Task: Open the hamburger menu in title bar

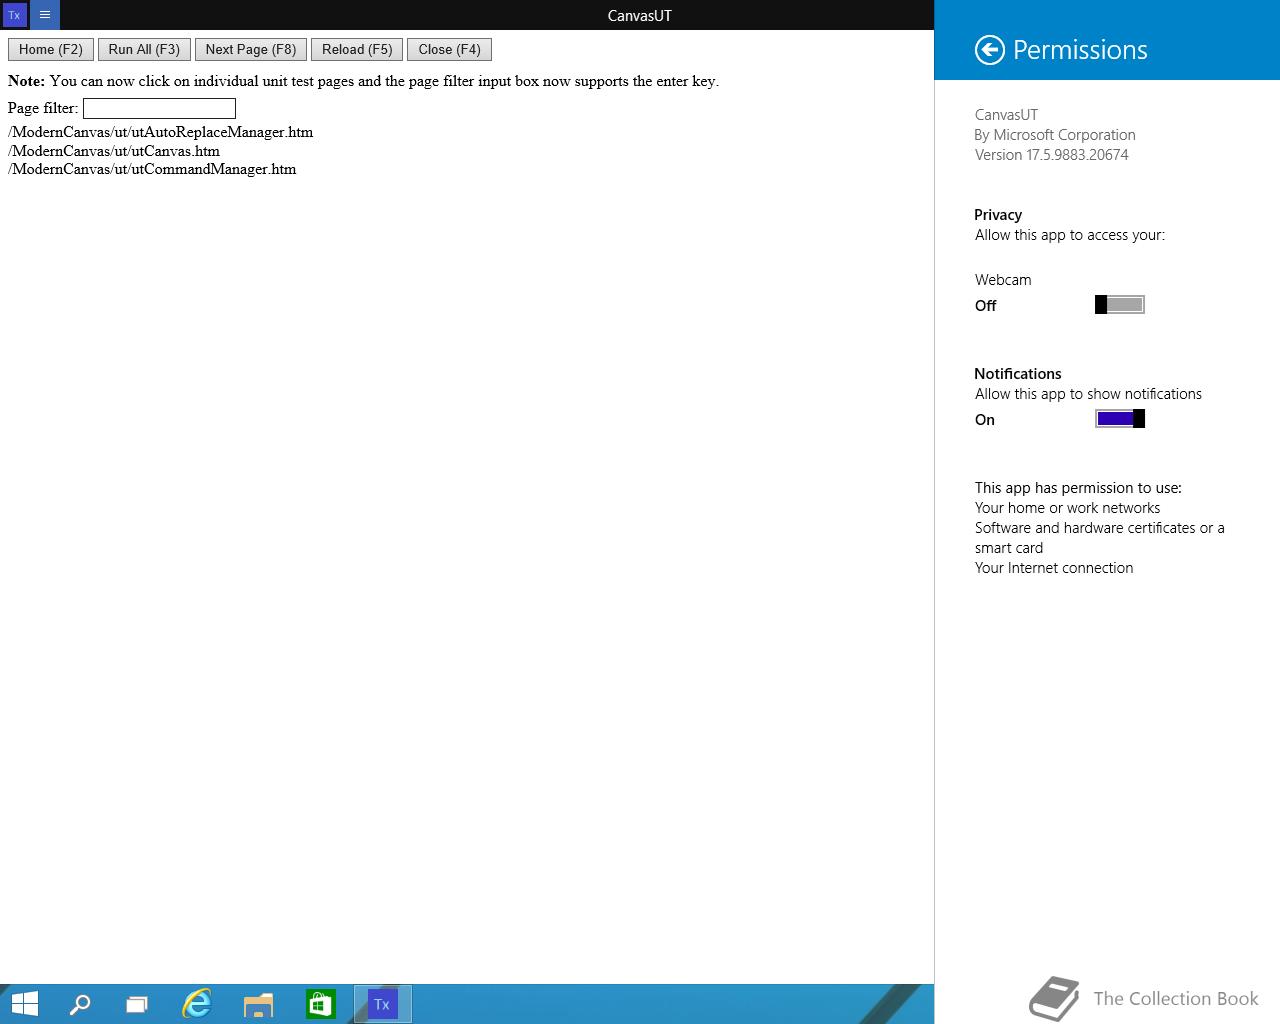Action: [x=45, y=15]
